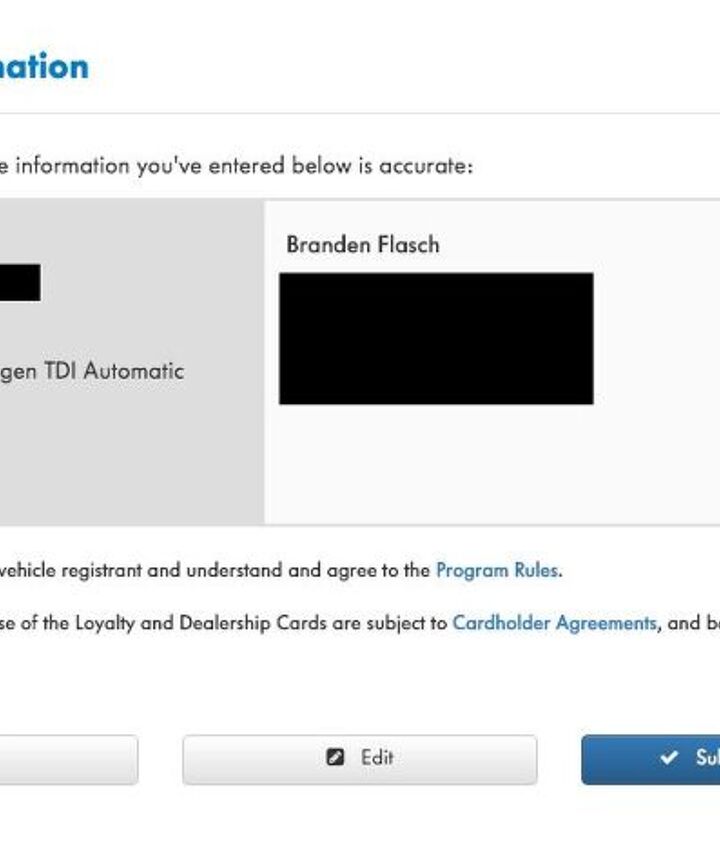Select the TDI Automatic vehicle text
The height and width of the screenshot is (845, 720).
[92, 371]
